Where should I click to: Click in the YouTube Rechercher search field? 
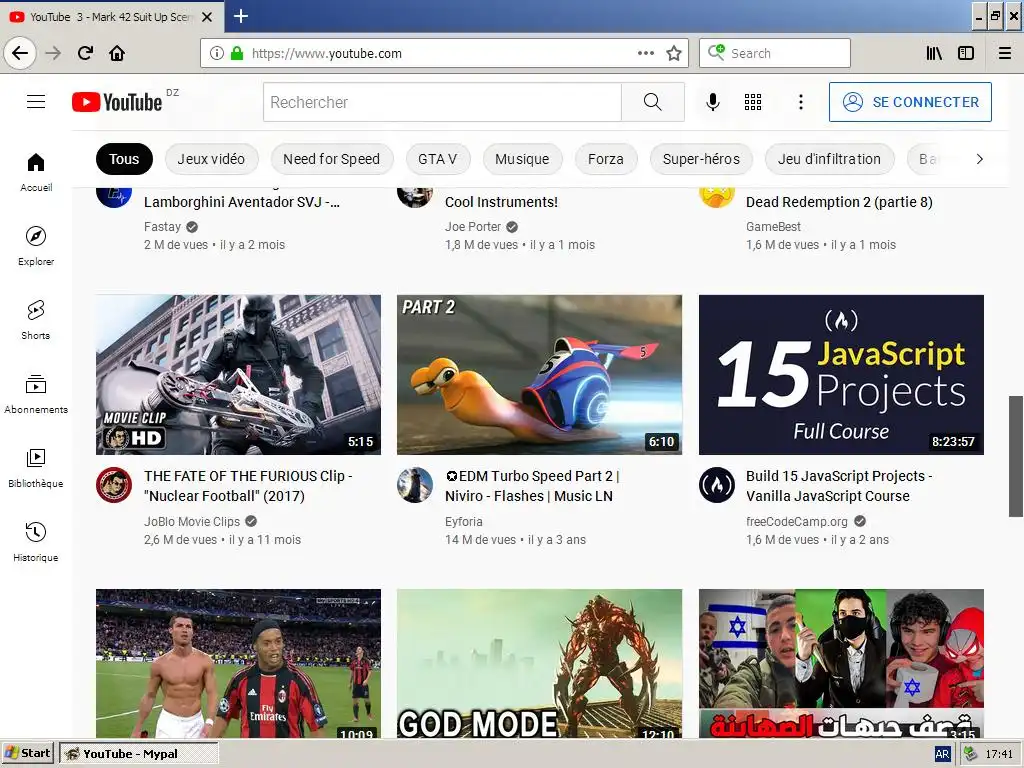click(x=442, y=102)
